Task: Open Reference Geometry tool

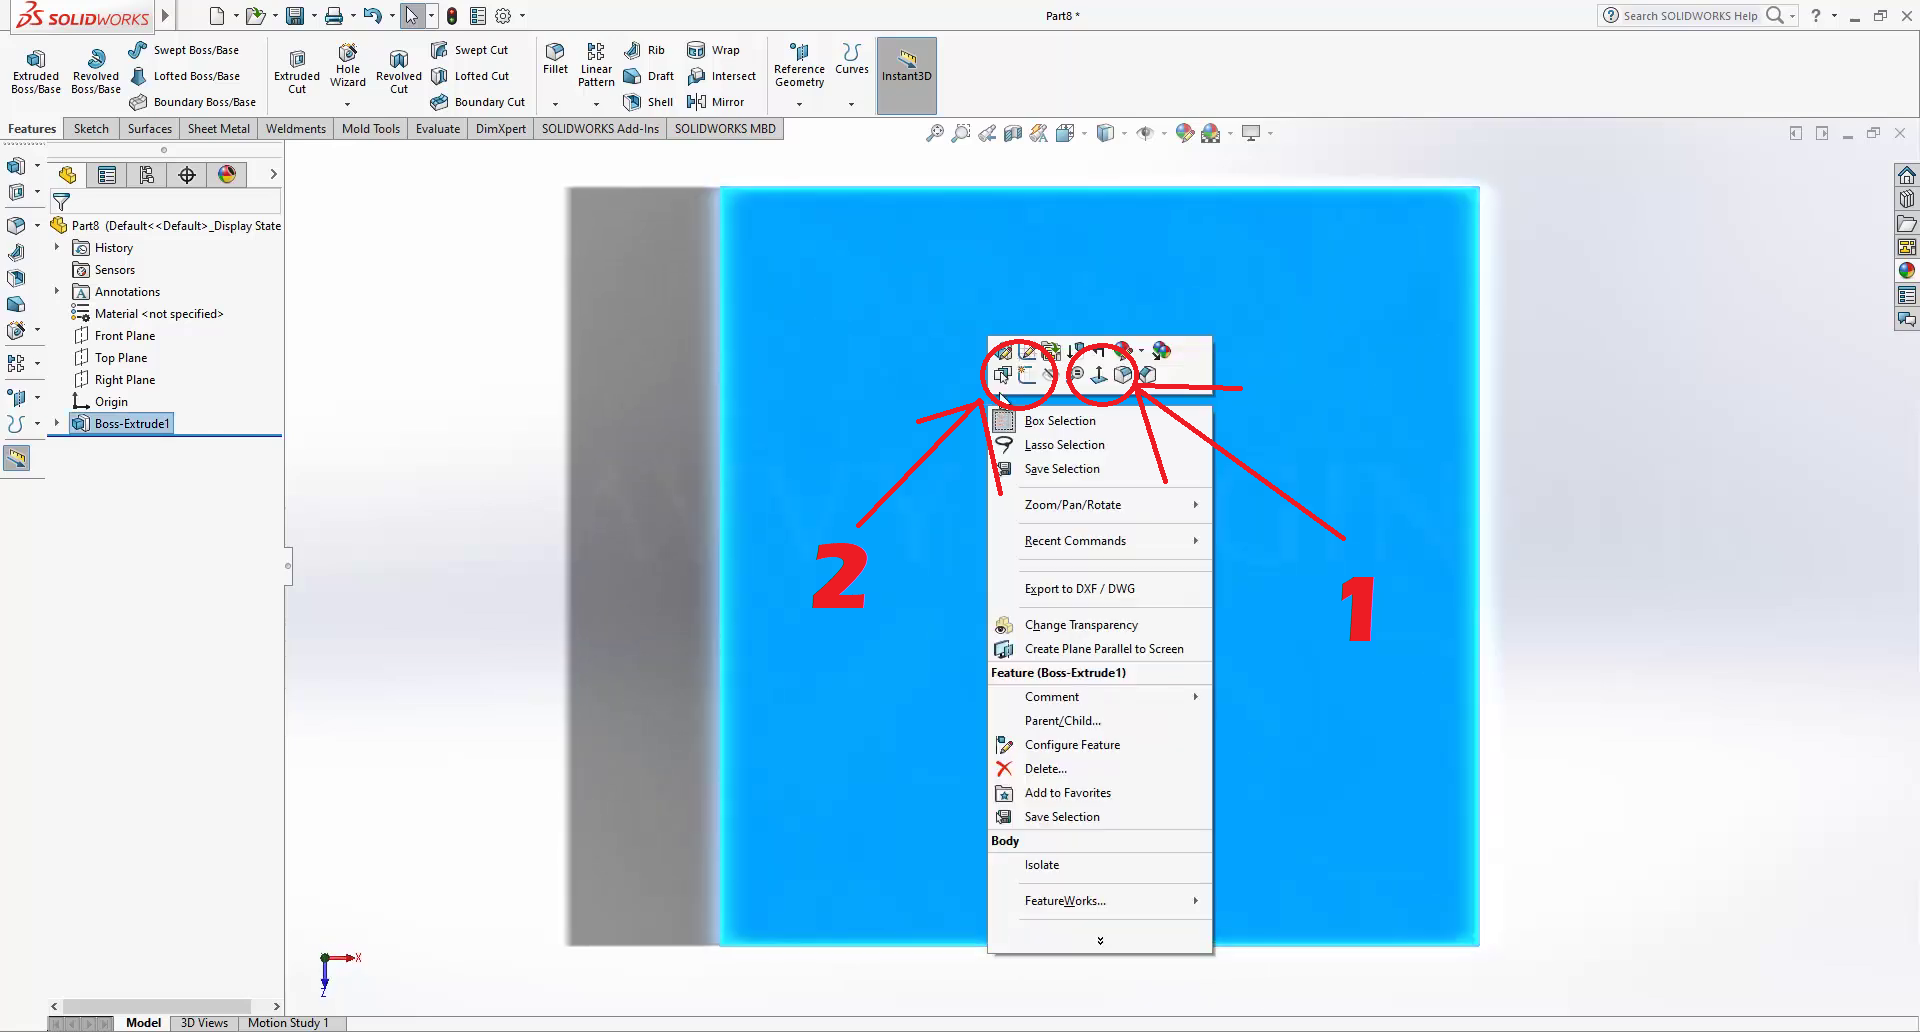Action: click(799, 65)
